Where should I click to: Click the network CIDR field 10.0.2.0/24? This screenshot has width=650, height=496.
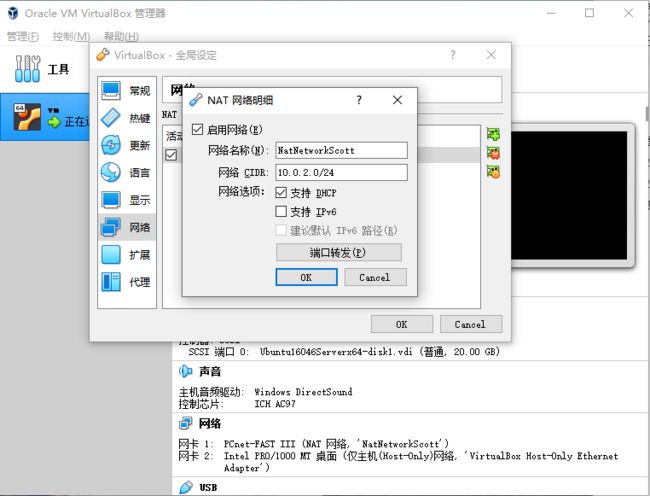pos(342,172)
